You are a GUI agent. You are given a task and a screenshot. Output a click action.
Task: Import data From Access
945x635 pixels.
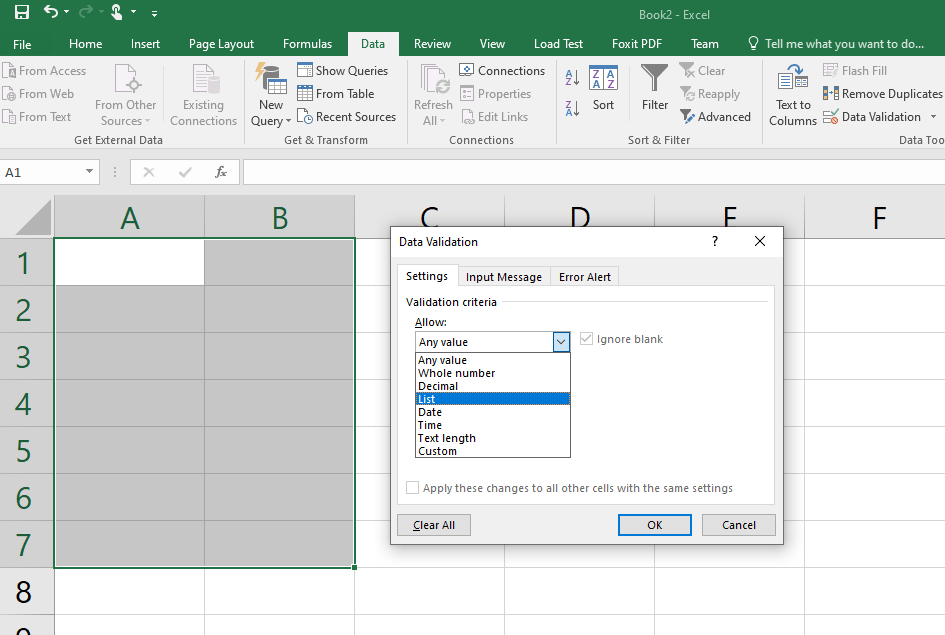tap(45, 70)
